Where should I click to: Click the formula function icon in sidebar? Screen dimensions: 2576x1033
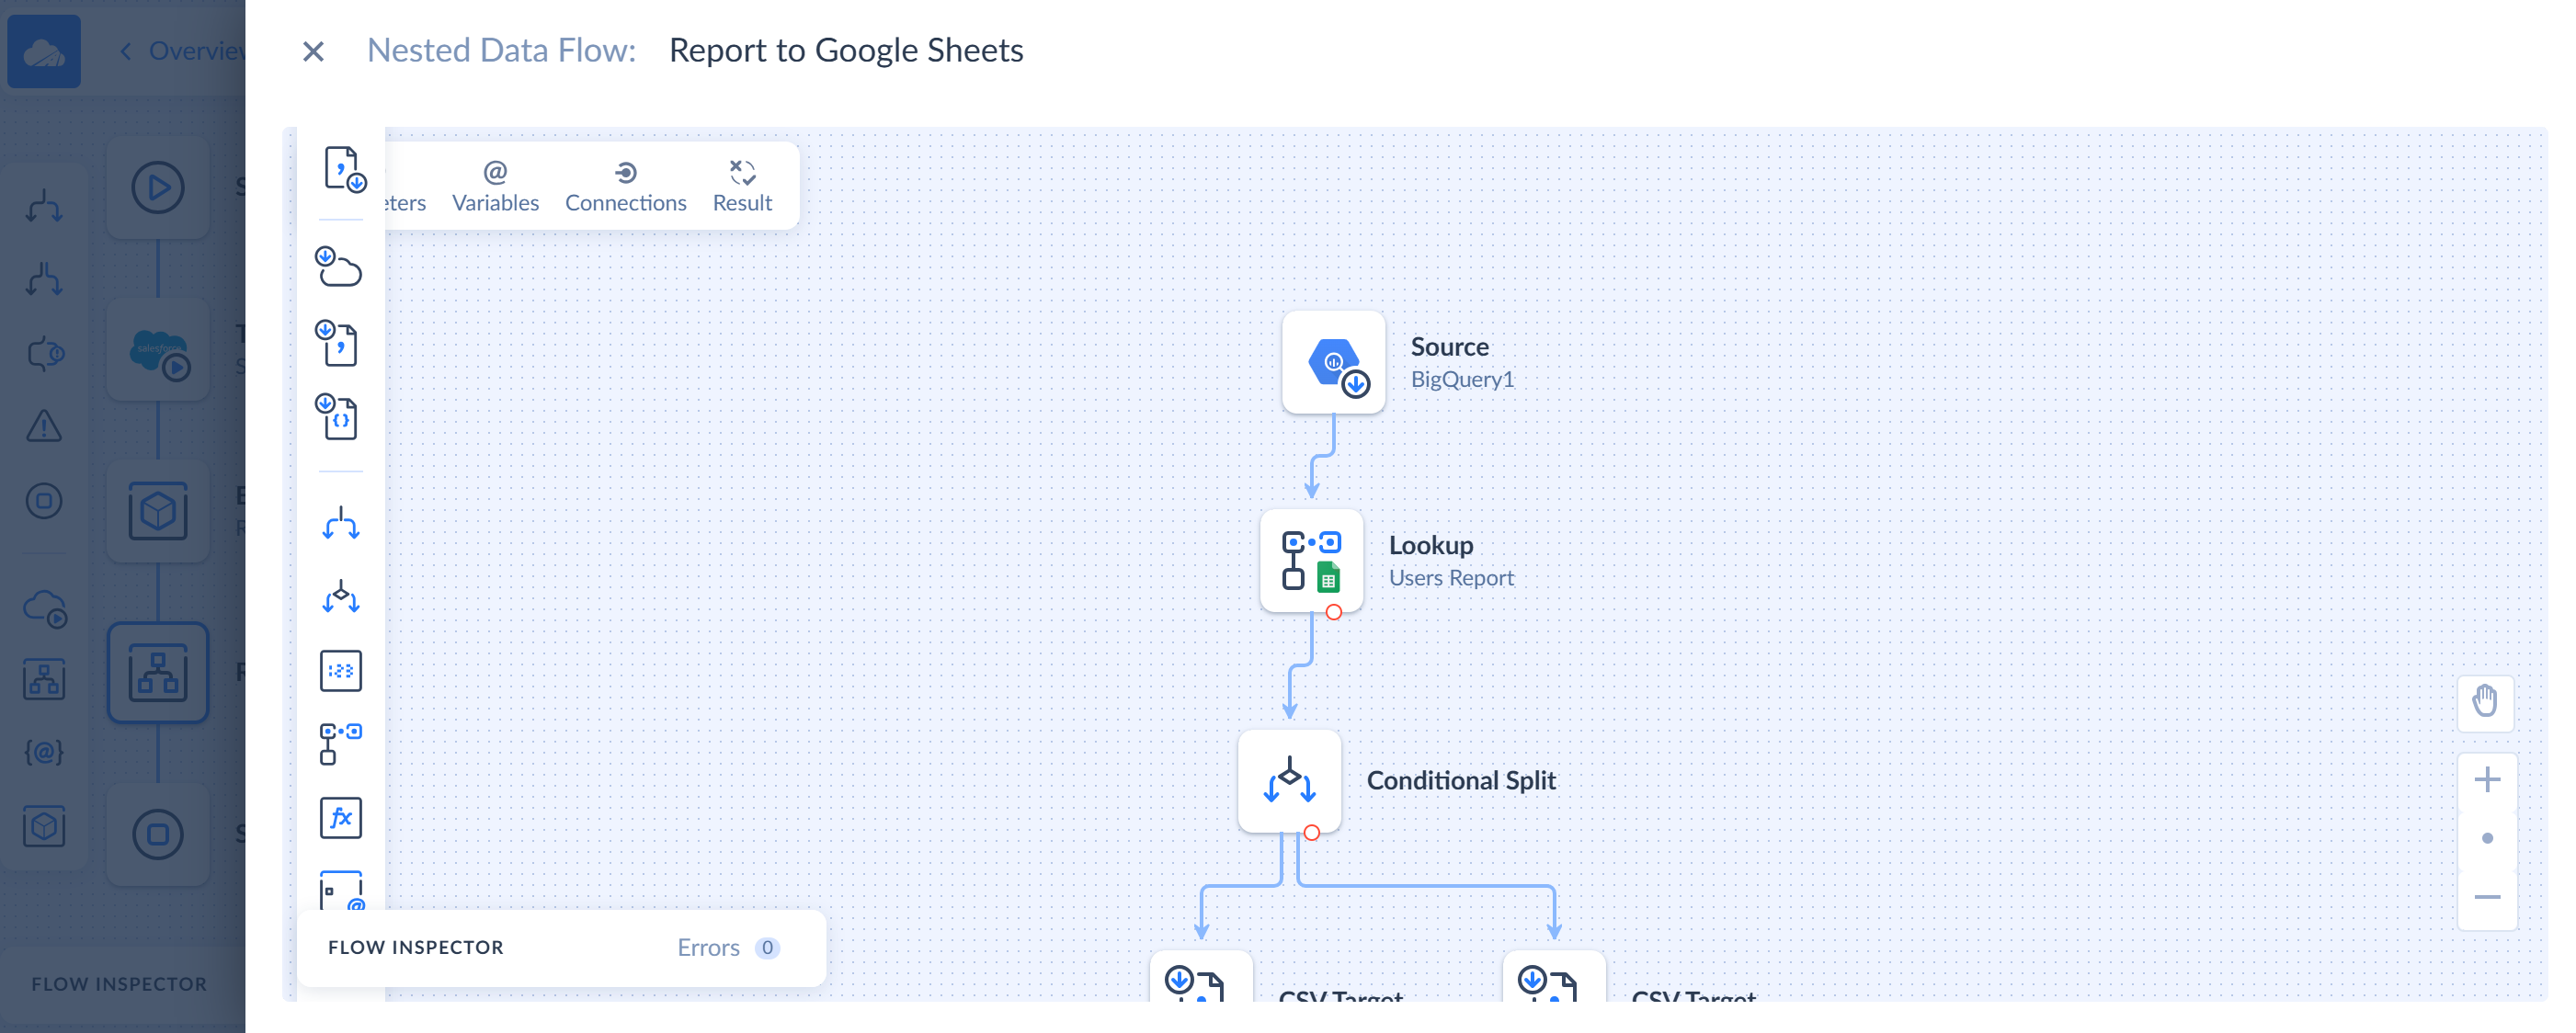pos(340,816)
